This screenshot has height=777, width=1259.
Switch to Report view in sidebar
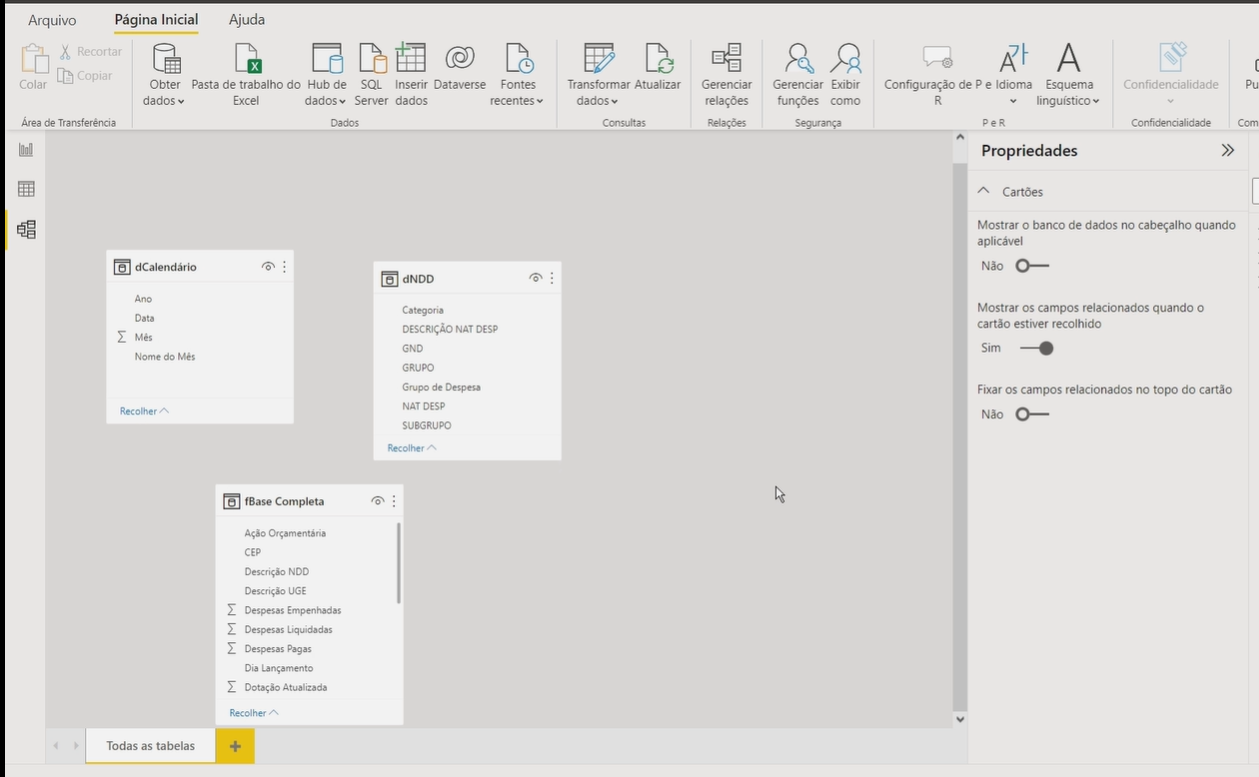point(26,150)
